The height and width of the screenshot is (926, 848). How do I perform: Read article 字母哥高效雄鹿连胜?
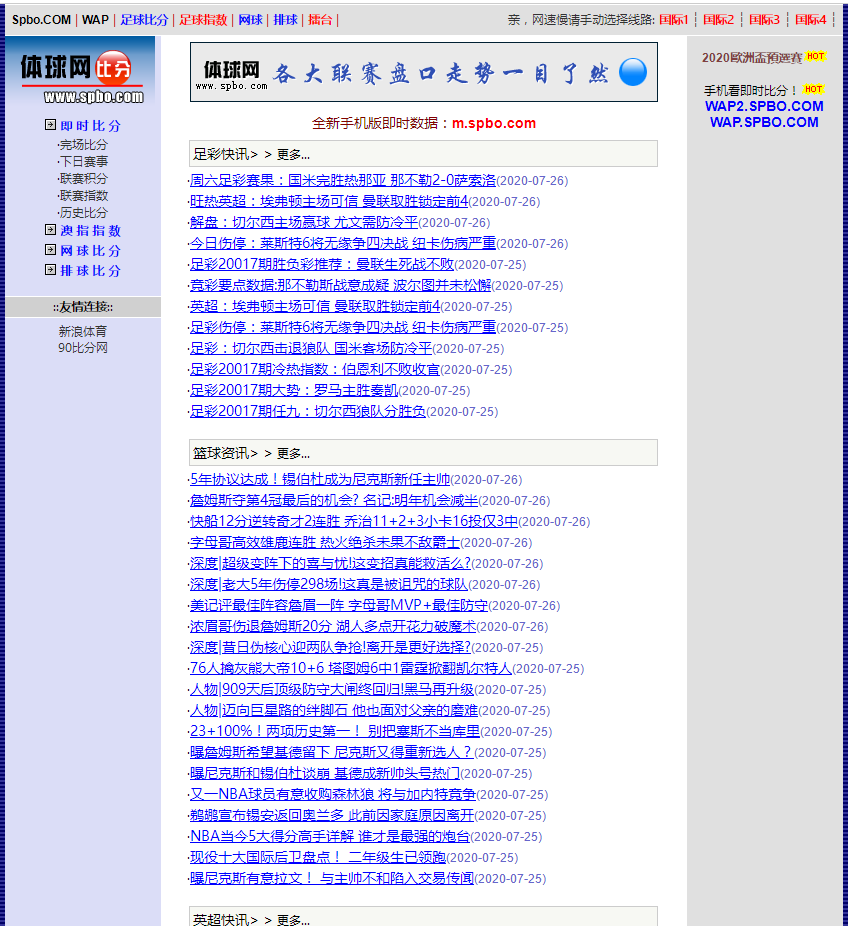(x=325, y=542)
